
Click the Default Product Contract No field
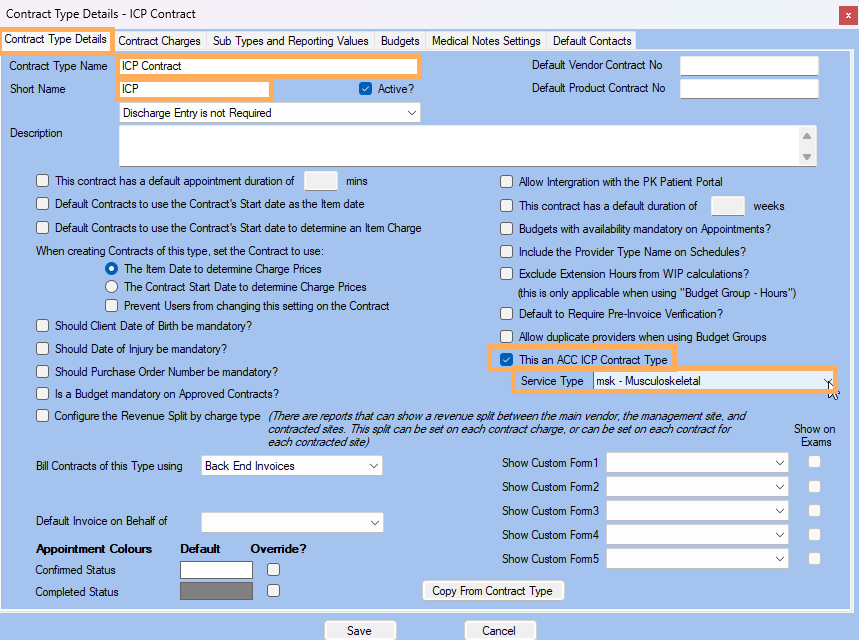(x=749, y=88)
